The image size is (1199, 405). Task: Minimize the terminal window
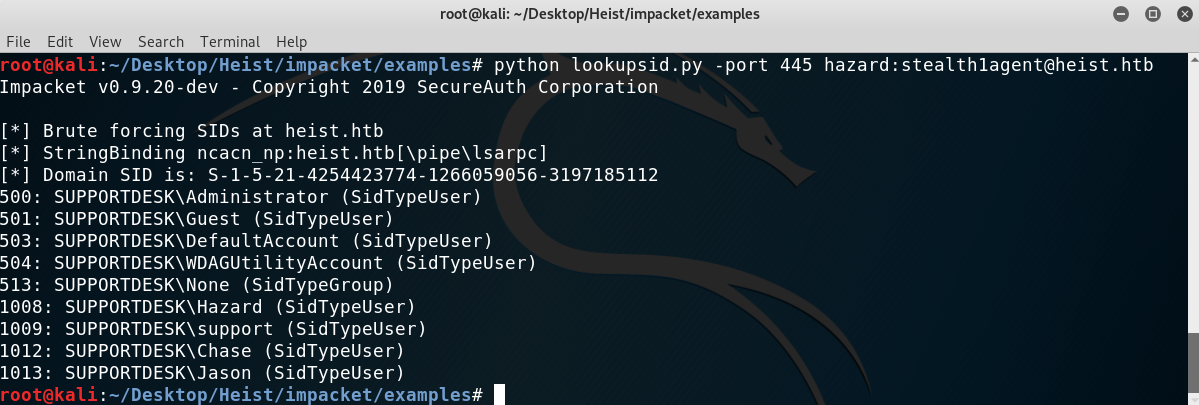point(1121,14)
